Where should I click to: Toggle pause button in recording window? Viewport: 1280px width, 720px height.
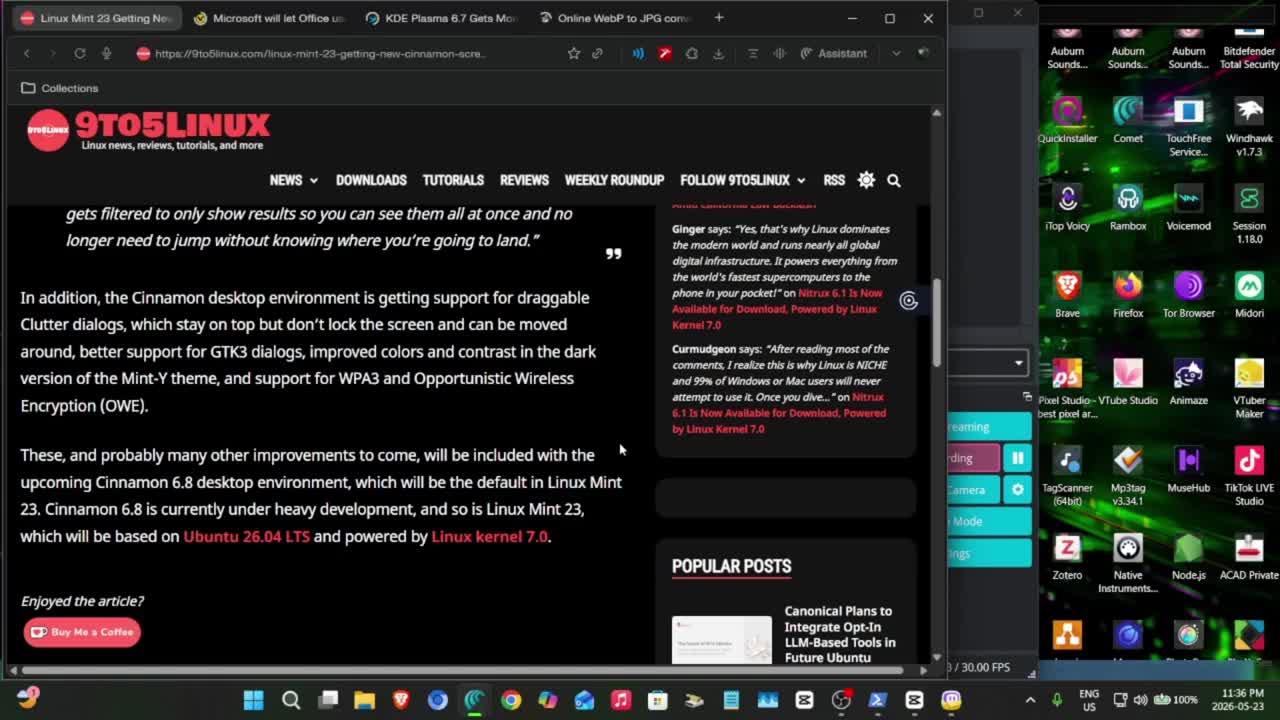pyautogui.click(x=1017, y=458)
